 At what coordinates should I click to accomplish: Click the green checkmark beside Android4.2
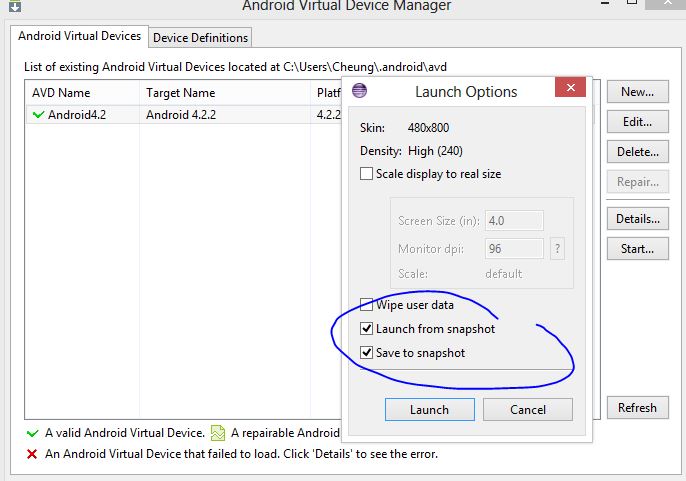38,115
